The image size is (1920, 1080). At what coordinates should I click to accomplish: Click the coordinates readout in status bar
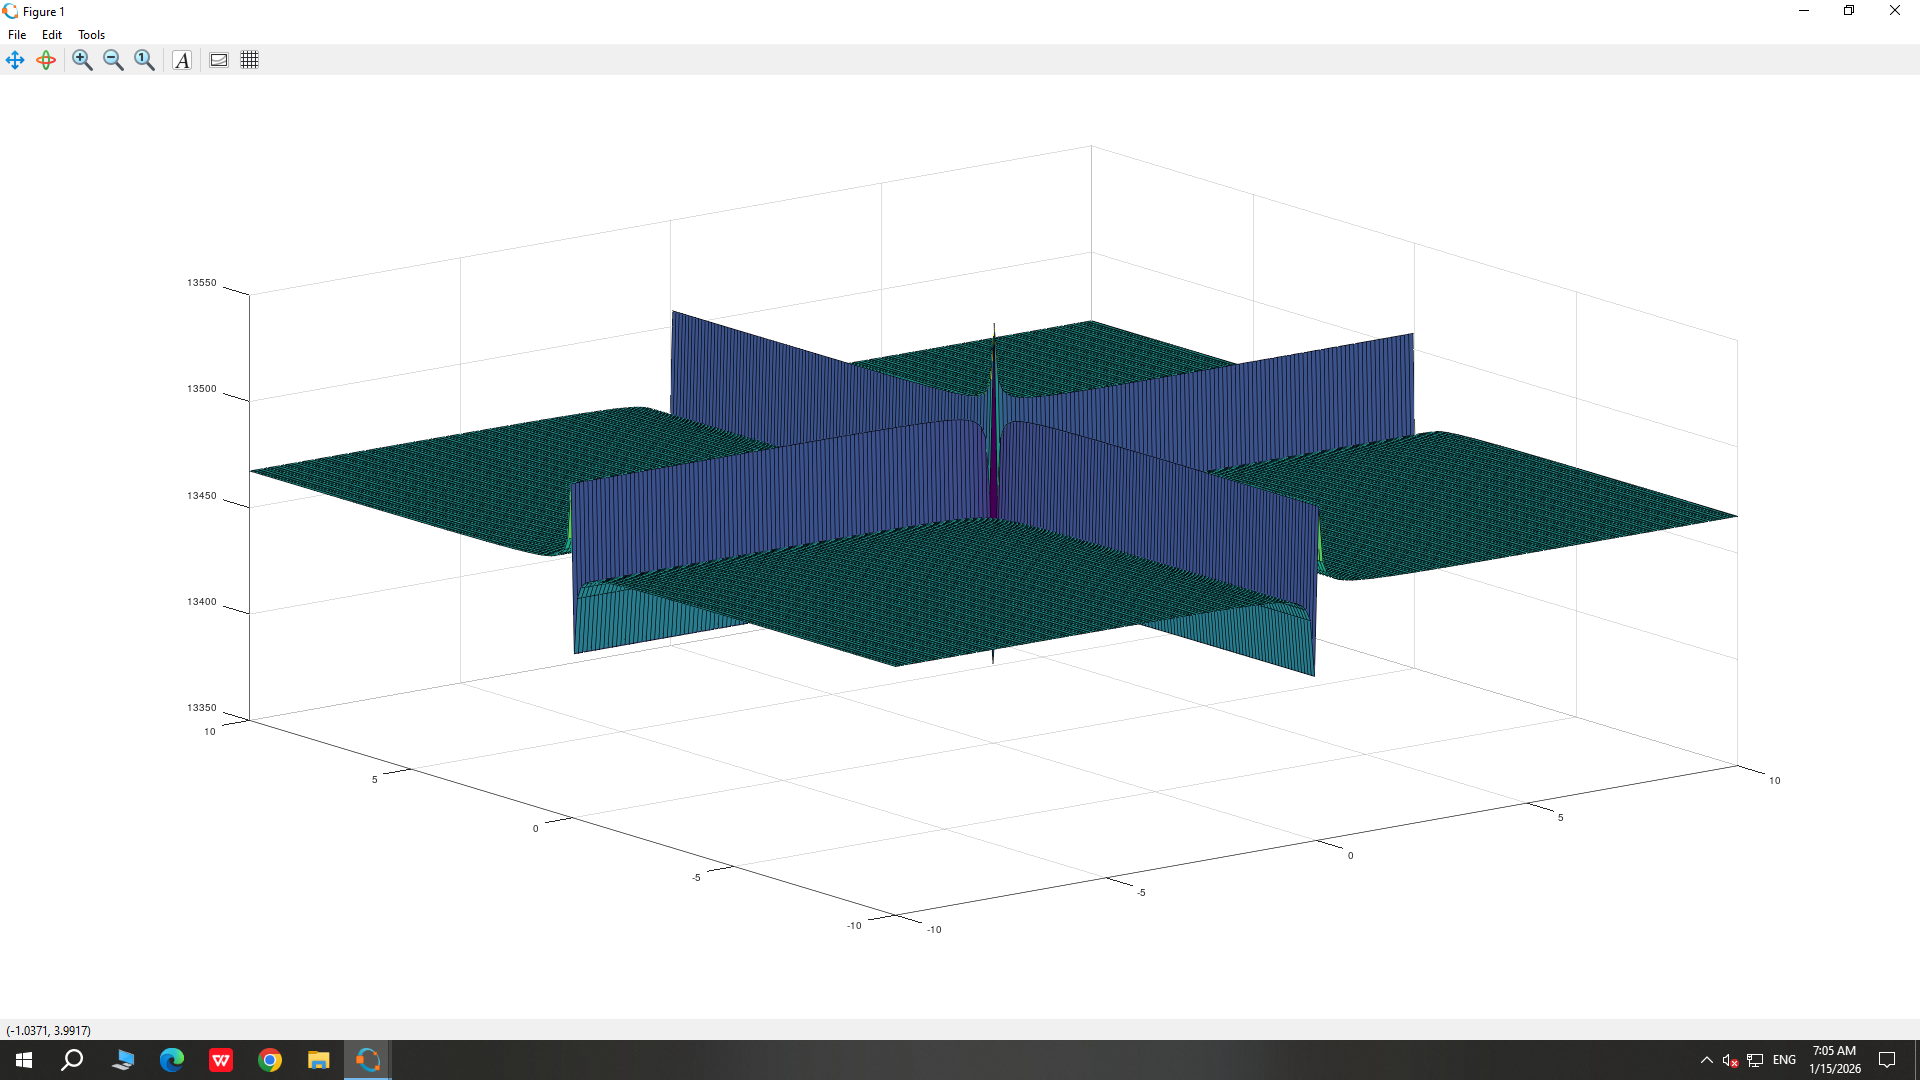[x=49, y=1030]
